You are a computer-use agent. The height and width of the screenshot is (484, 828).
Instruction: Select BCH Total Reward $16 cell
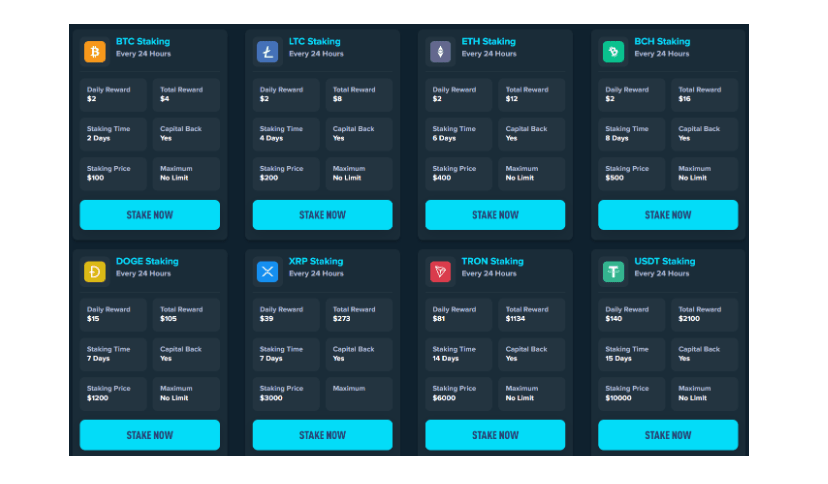[x=705, y=95]
